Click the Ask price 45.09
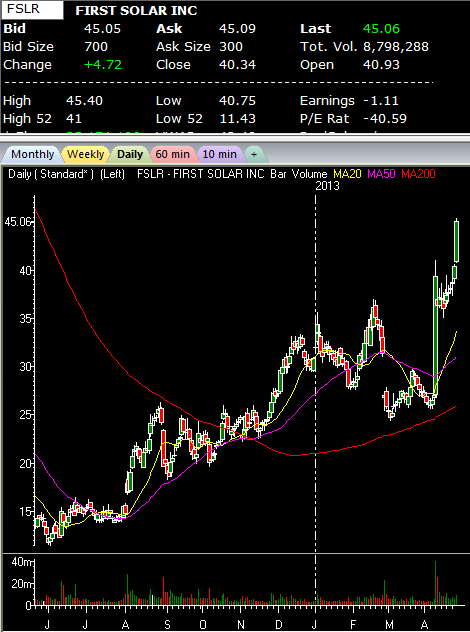The width and height of the screenshot is (470, 632). (237, 29)
